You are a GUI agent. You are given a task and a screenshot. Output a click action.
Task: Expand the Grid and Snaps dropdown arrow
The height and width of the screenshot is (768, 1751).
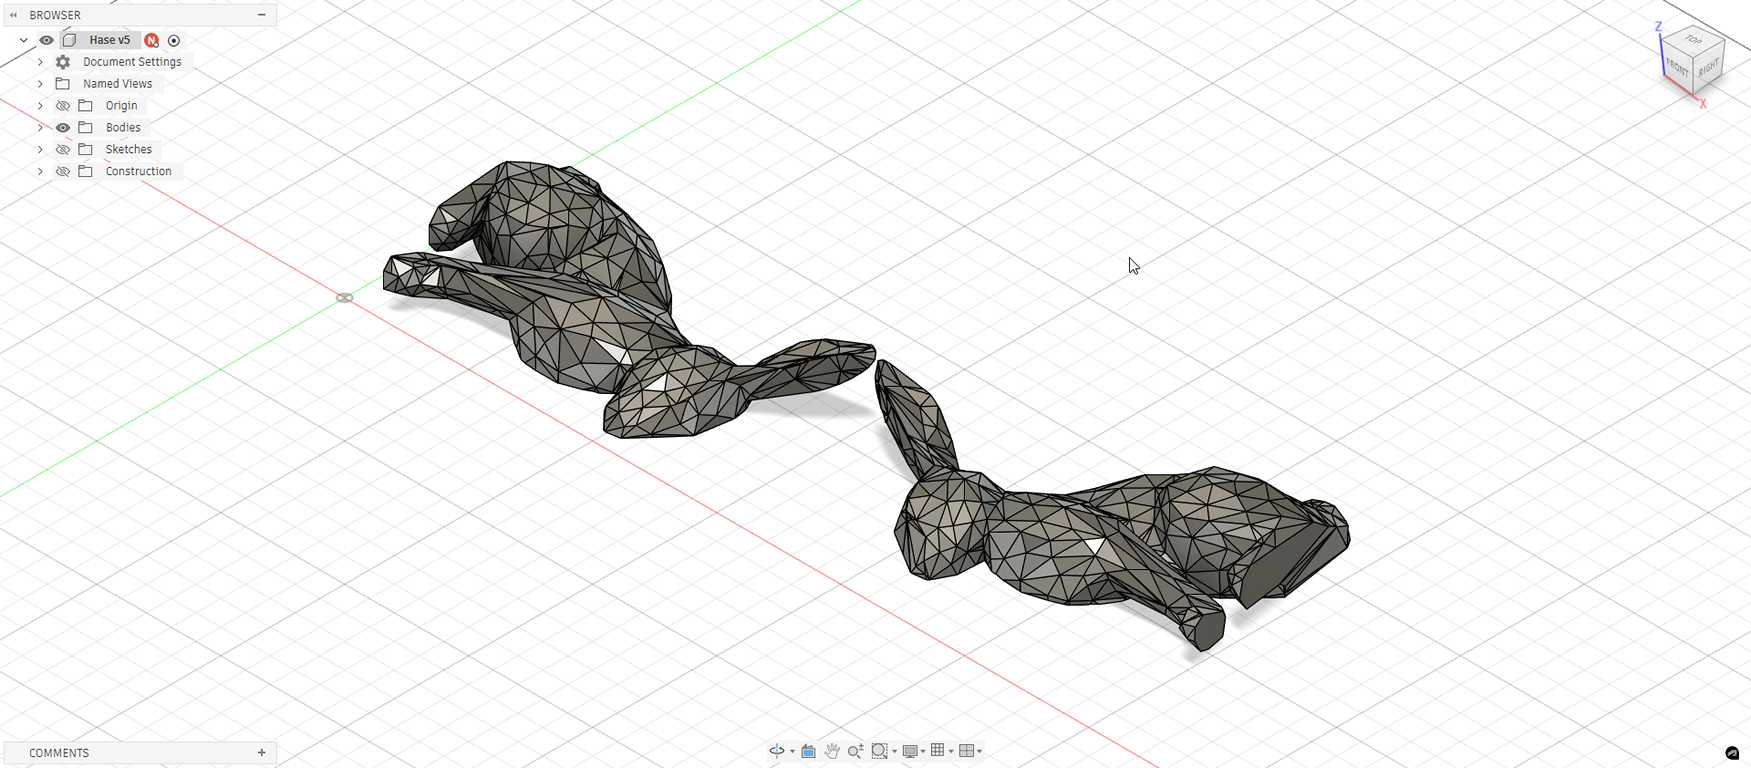point(951,751)
